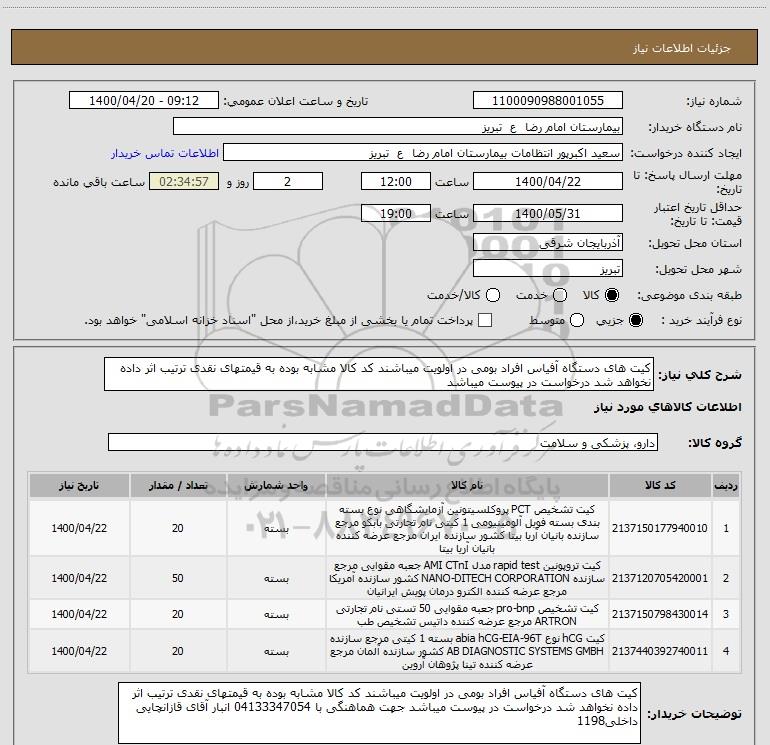The image size is (770, 745).
Task: Click the abia hCG-EIA-96T kit item name
Action: (467, 651)
